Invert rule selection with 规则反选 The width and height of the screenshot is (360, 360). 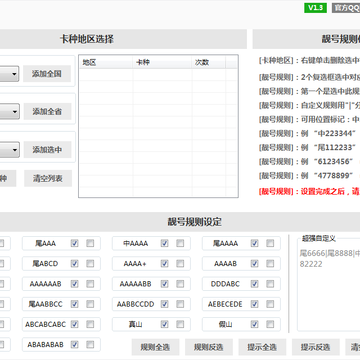point(209,347)
